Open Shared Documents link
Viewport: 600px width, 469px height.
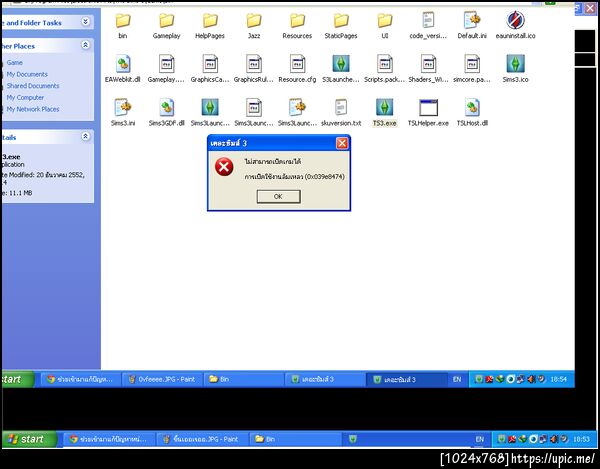33,86
